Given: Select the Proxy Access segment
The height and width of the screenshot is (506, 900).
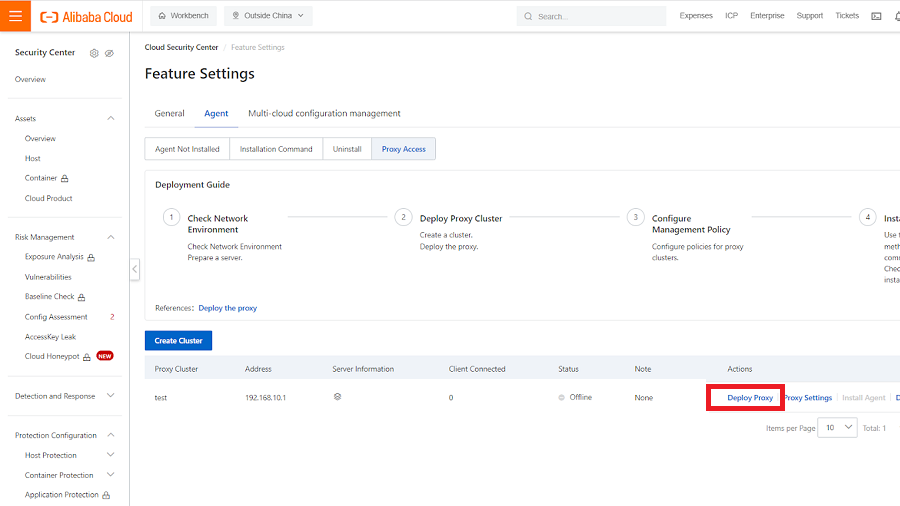Looking at the screenshot, I should pos(403,149).
